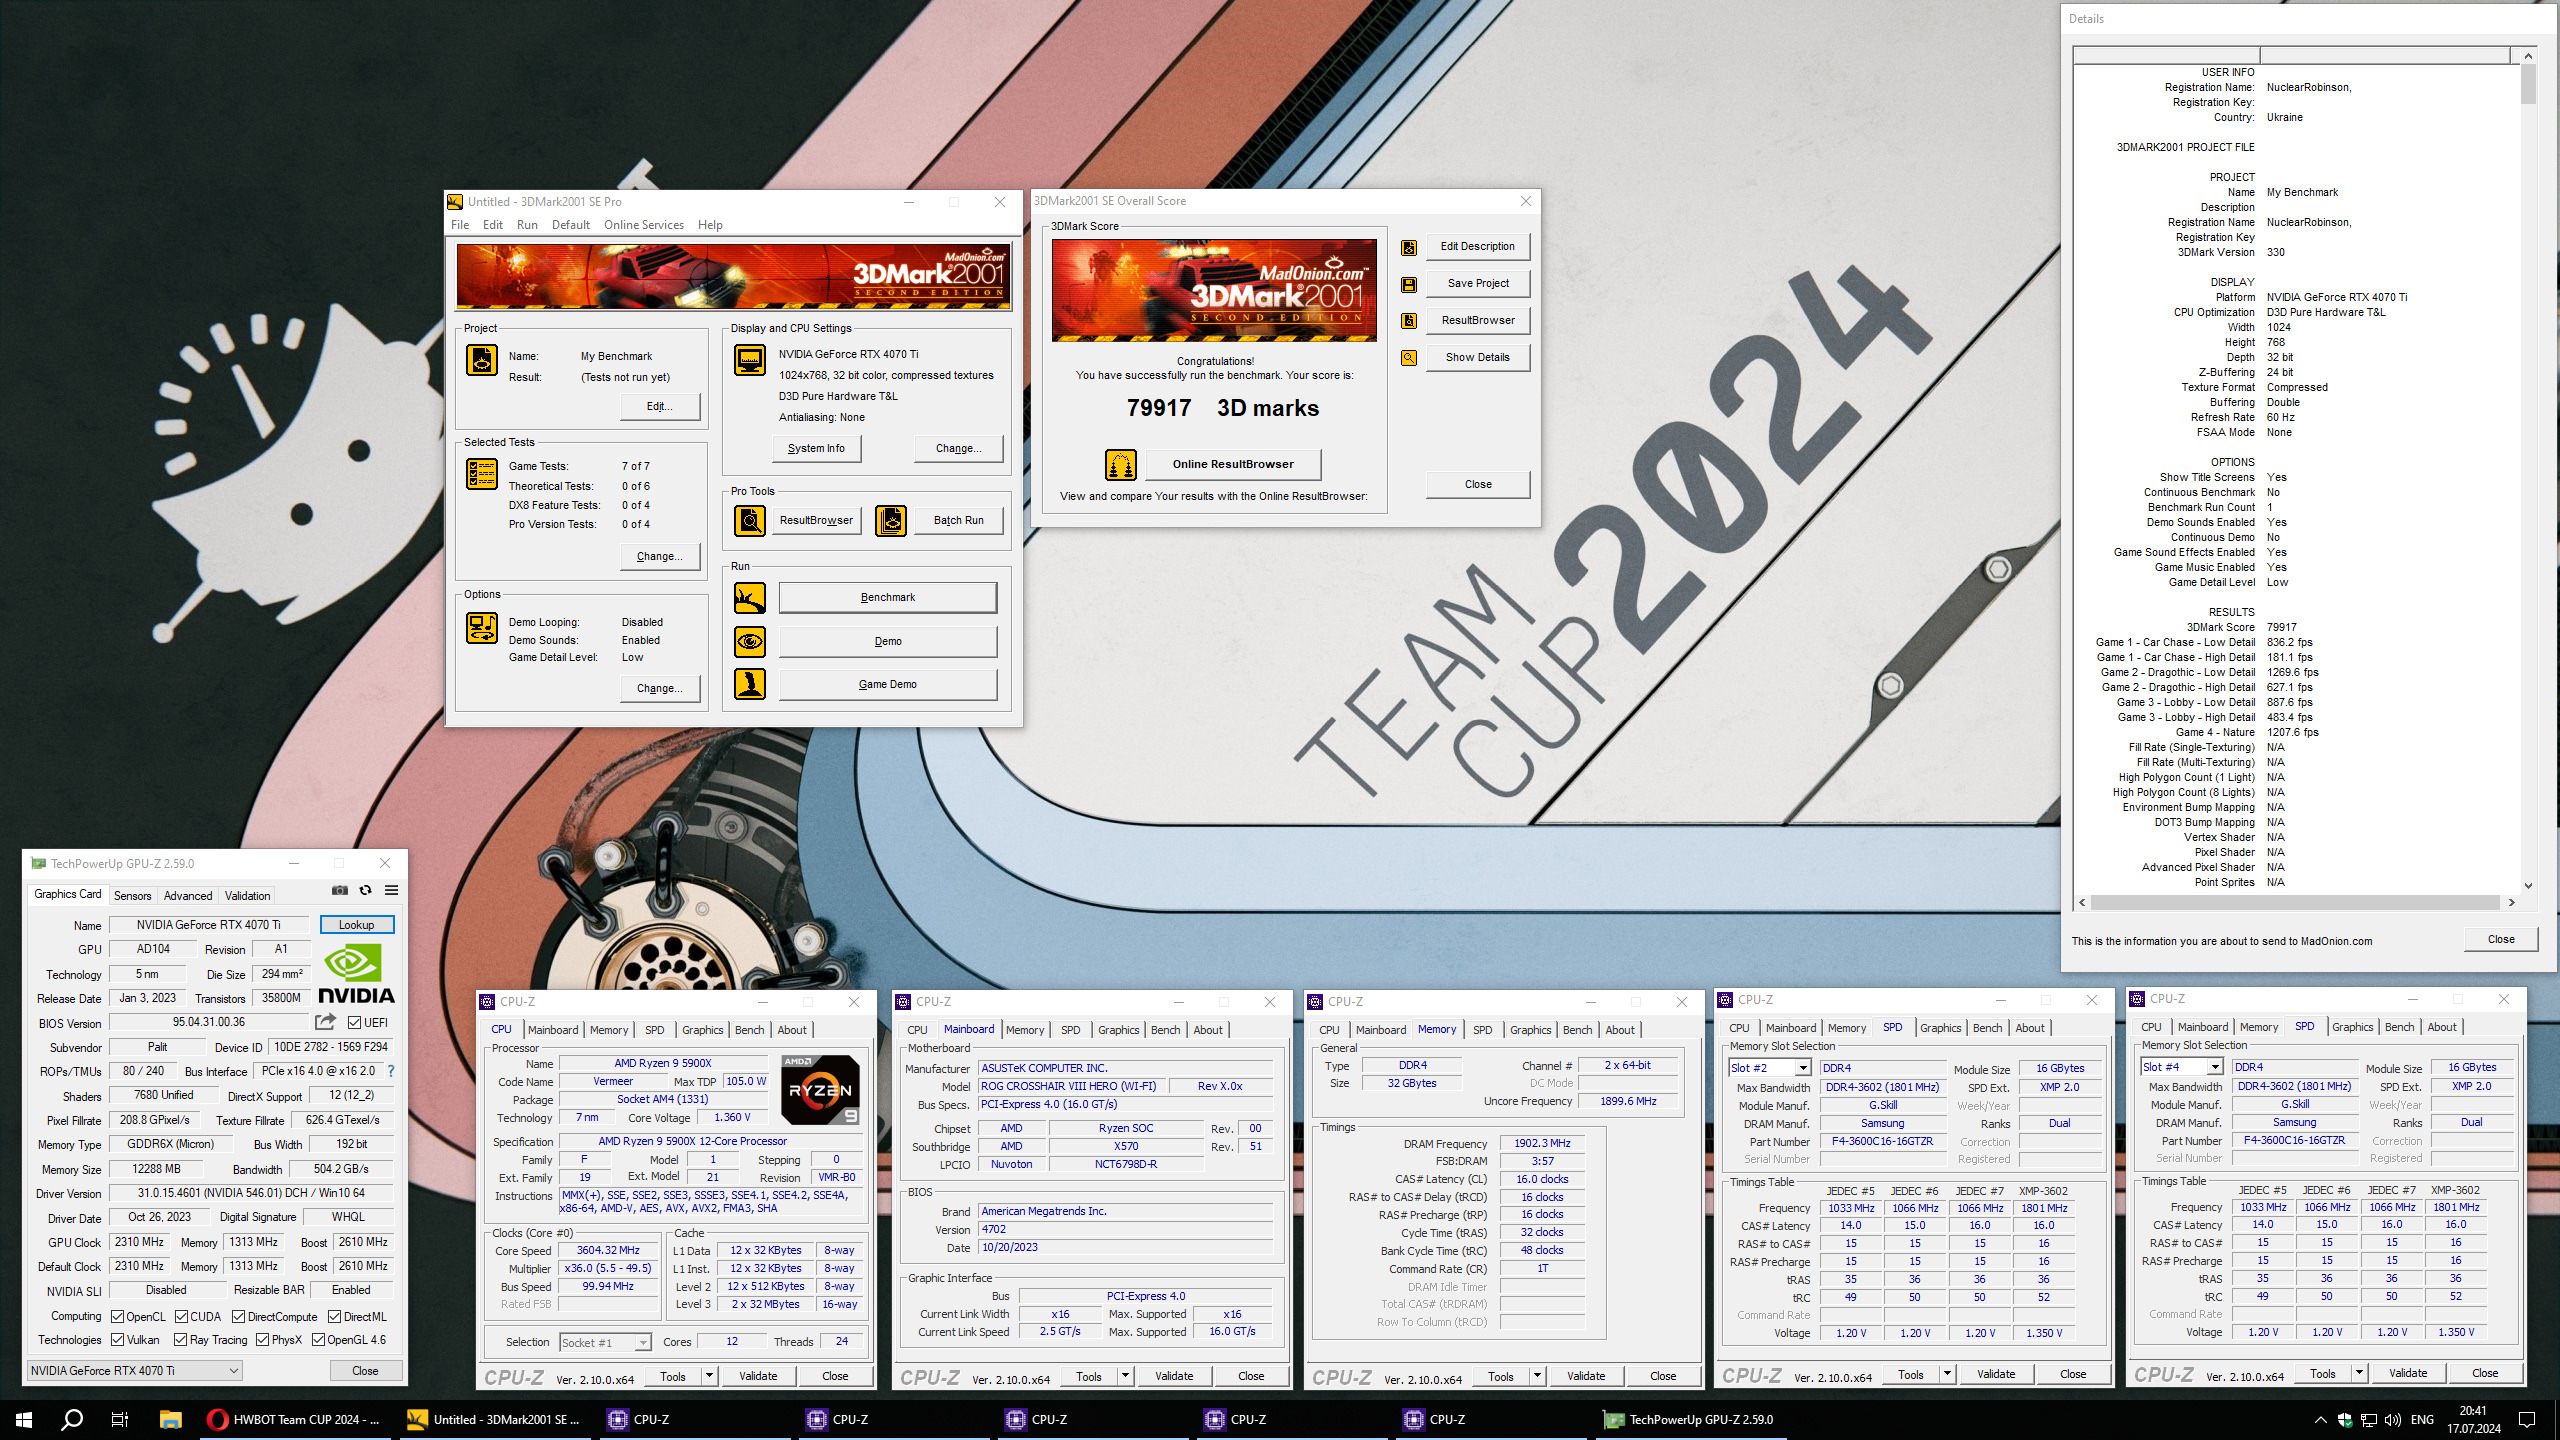Click the Options demo looping icon
Viewport: 2560px width, 1440px height.
482,628
